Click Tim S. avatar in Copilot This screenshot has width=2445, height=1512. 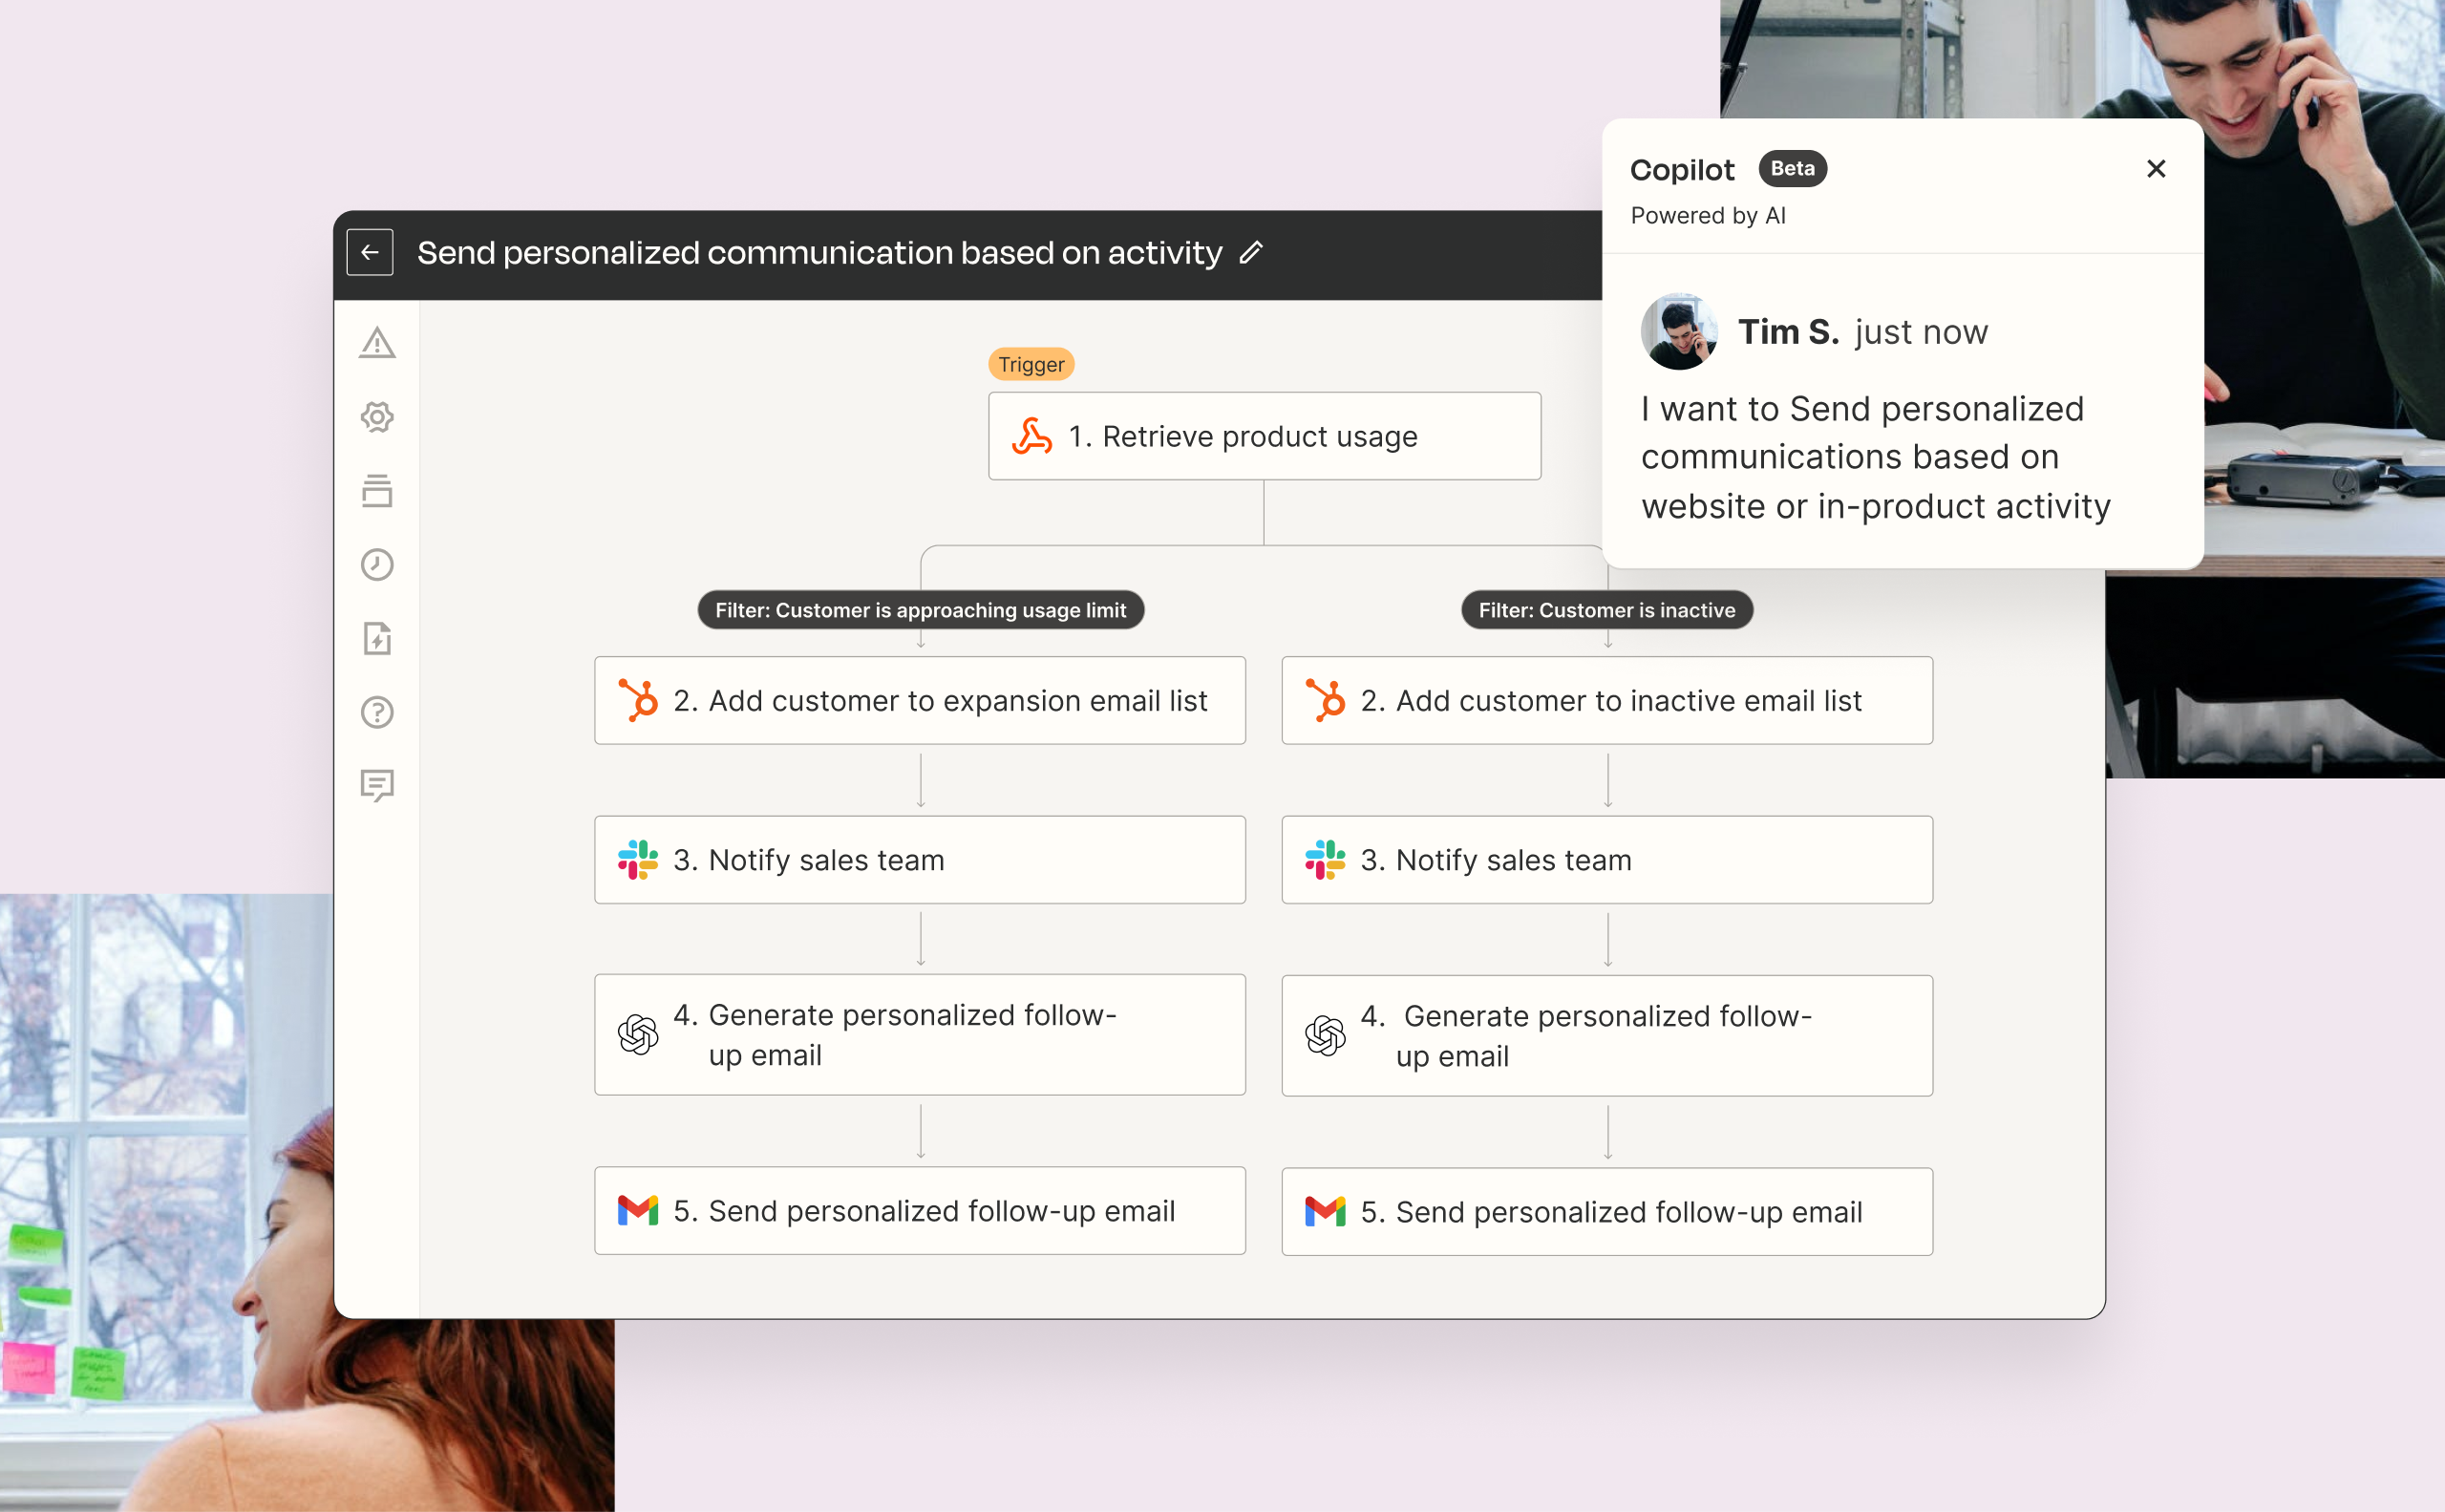click(1678, 332)
